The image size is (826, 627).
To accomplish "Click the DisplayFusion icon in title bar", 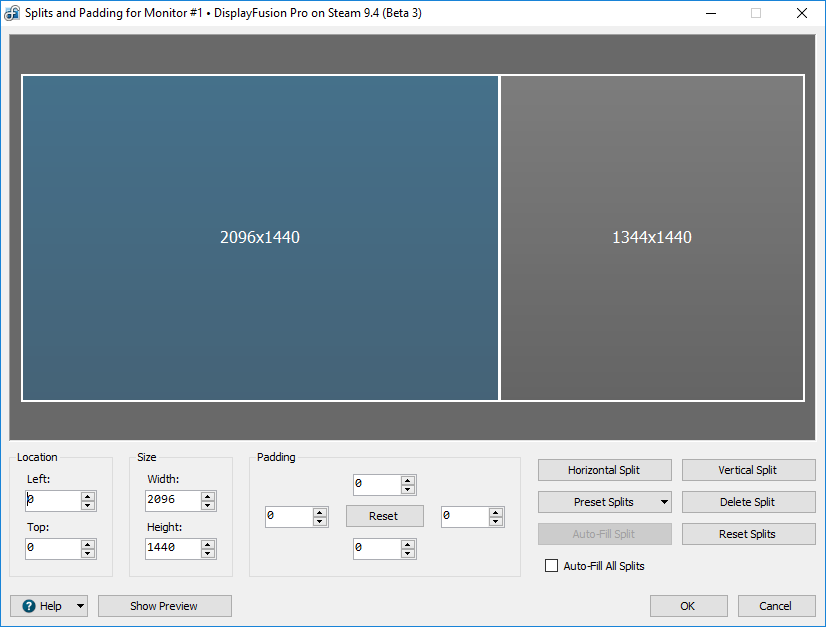I will coord(12,13).
